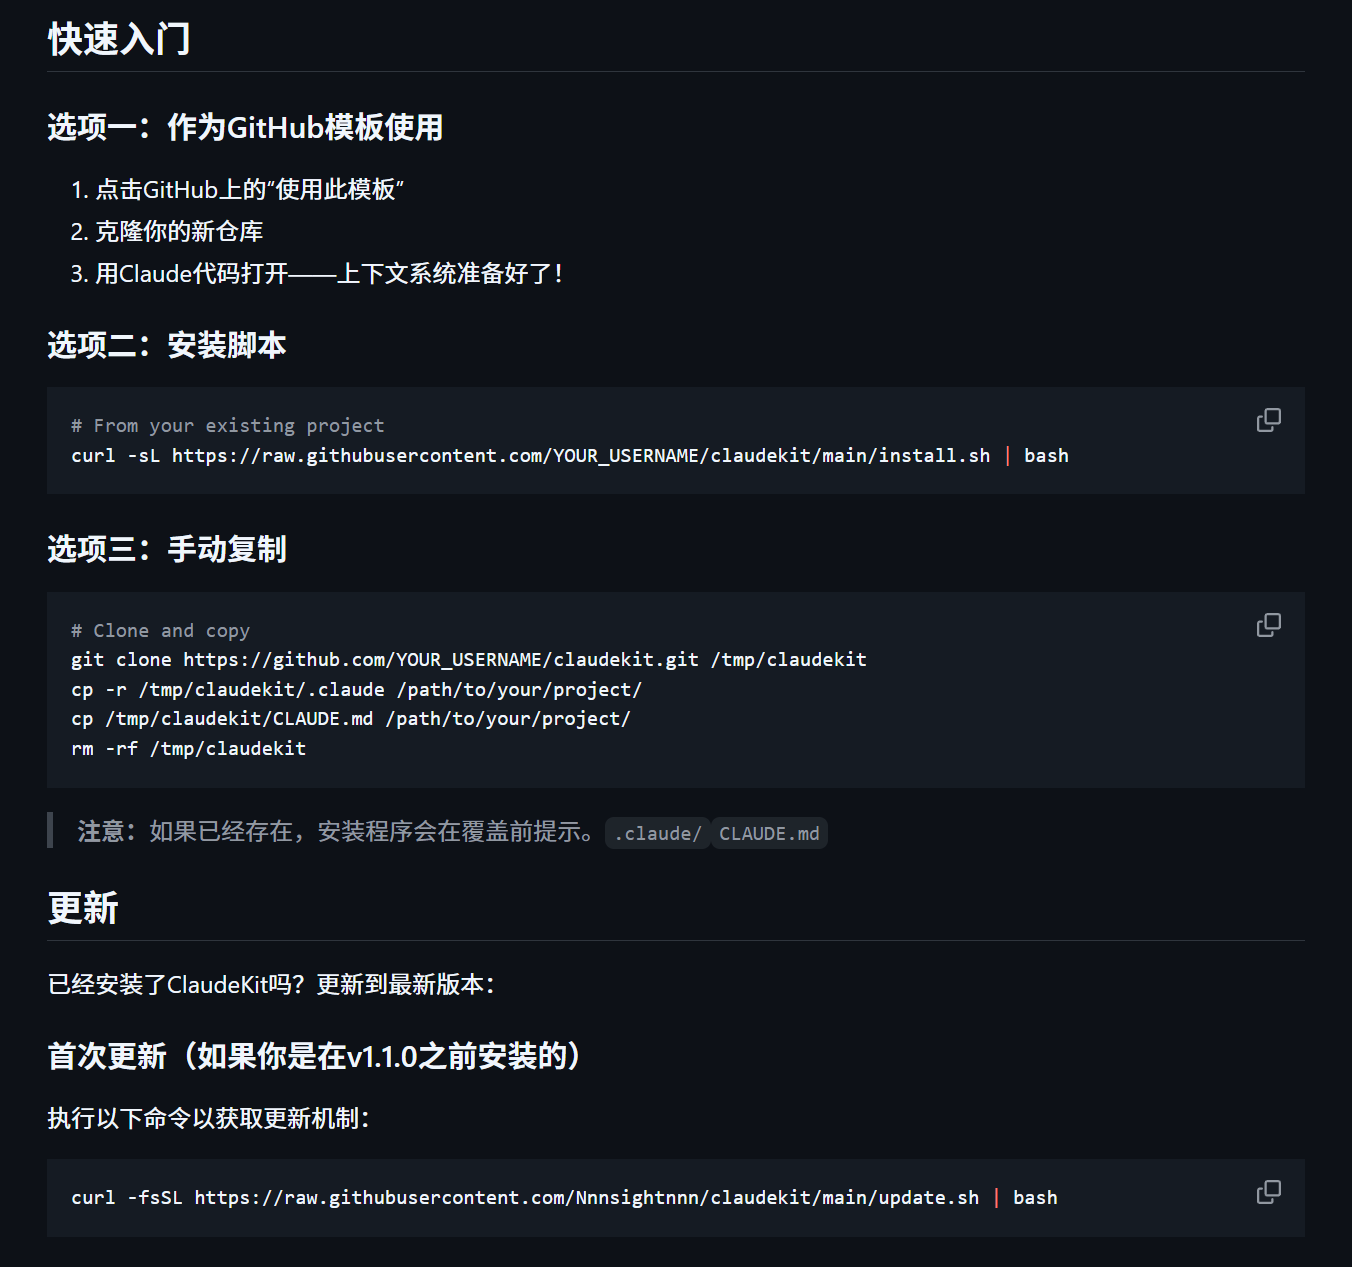Click text 执行以下命令以获取更新机制
Viewport: 1352px width, 1267px height.
(x=209, y=1118)
